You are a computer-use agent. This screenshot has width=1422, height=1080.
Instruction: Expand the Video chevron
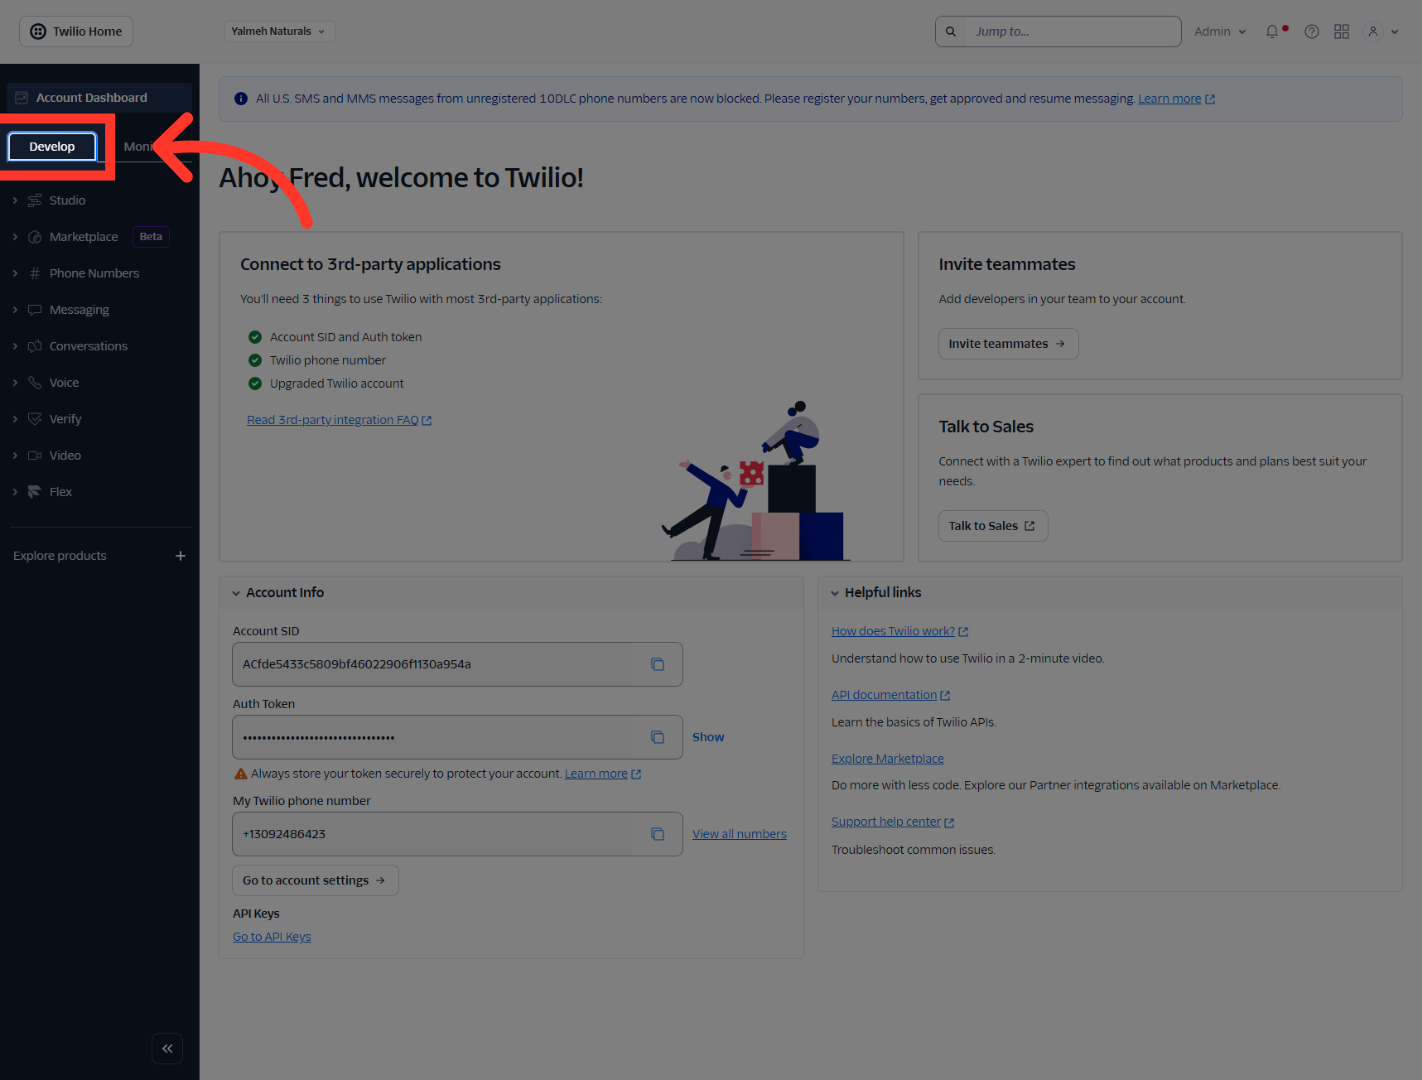click(15, 455)
